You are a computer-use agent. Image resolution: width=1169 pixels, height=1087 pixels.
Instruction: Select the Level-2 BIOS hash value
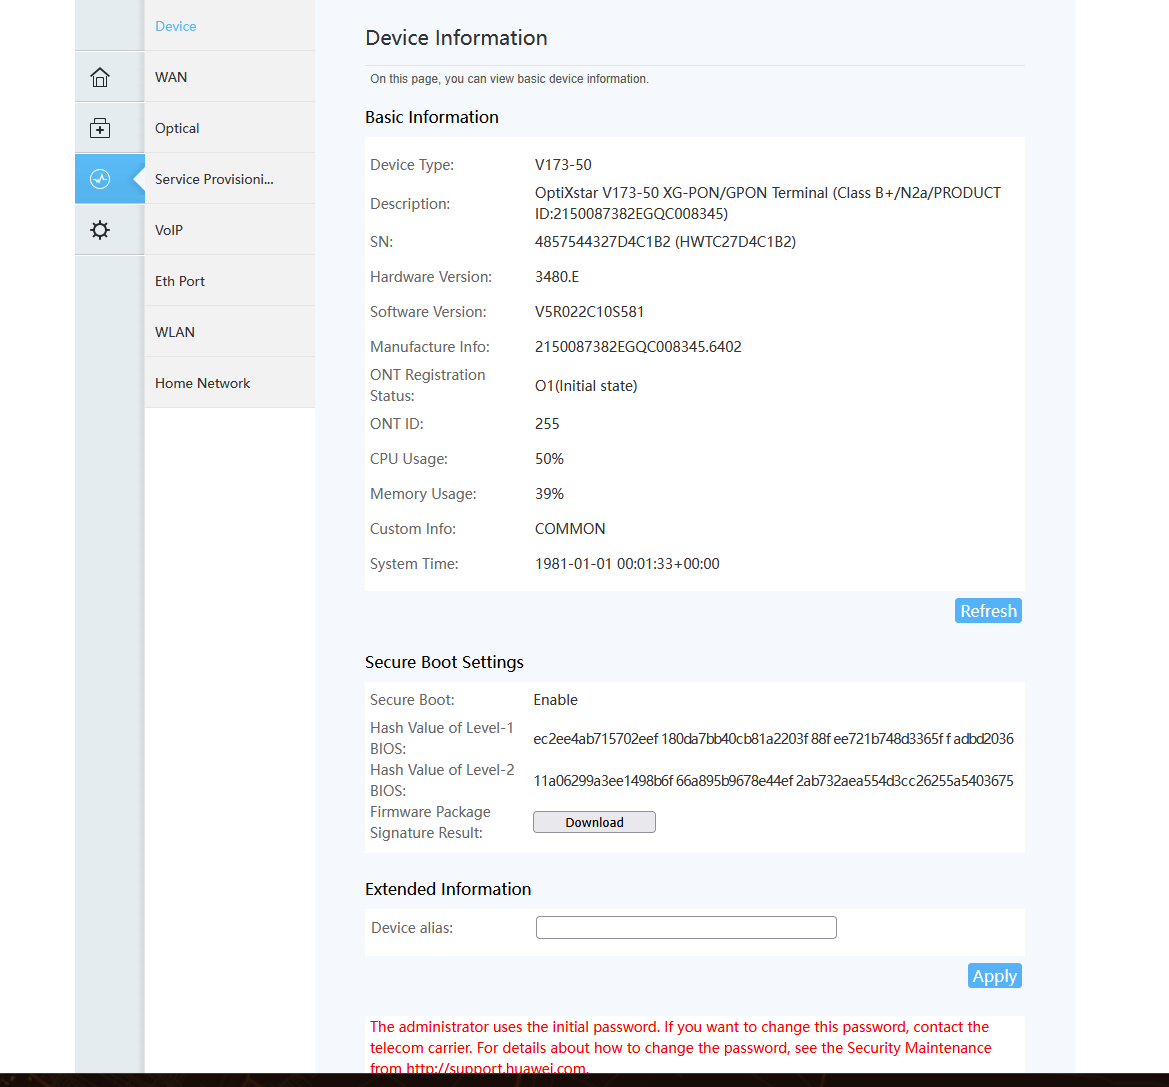(x=773, y=781)
